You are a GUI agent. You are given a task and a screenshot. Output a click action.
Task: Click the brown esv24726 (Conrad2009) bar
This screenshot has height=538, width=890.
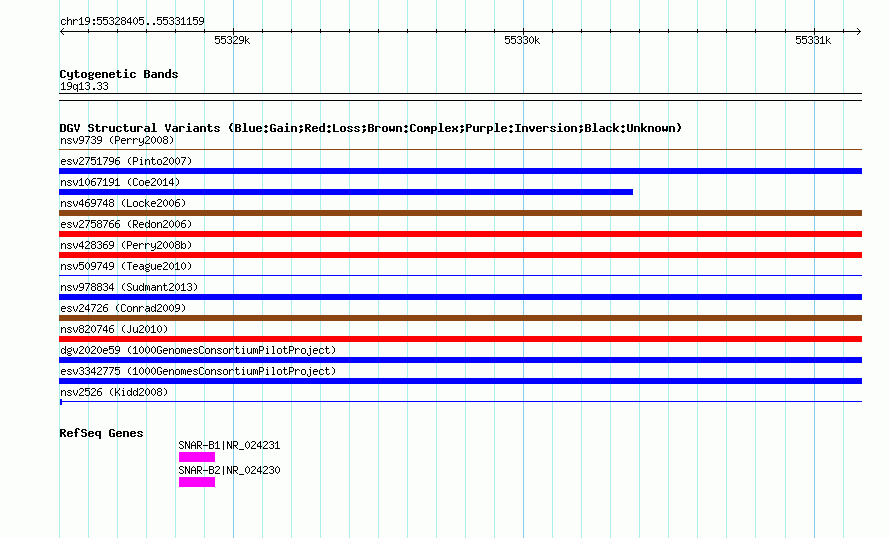tap(460, 318)
